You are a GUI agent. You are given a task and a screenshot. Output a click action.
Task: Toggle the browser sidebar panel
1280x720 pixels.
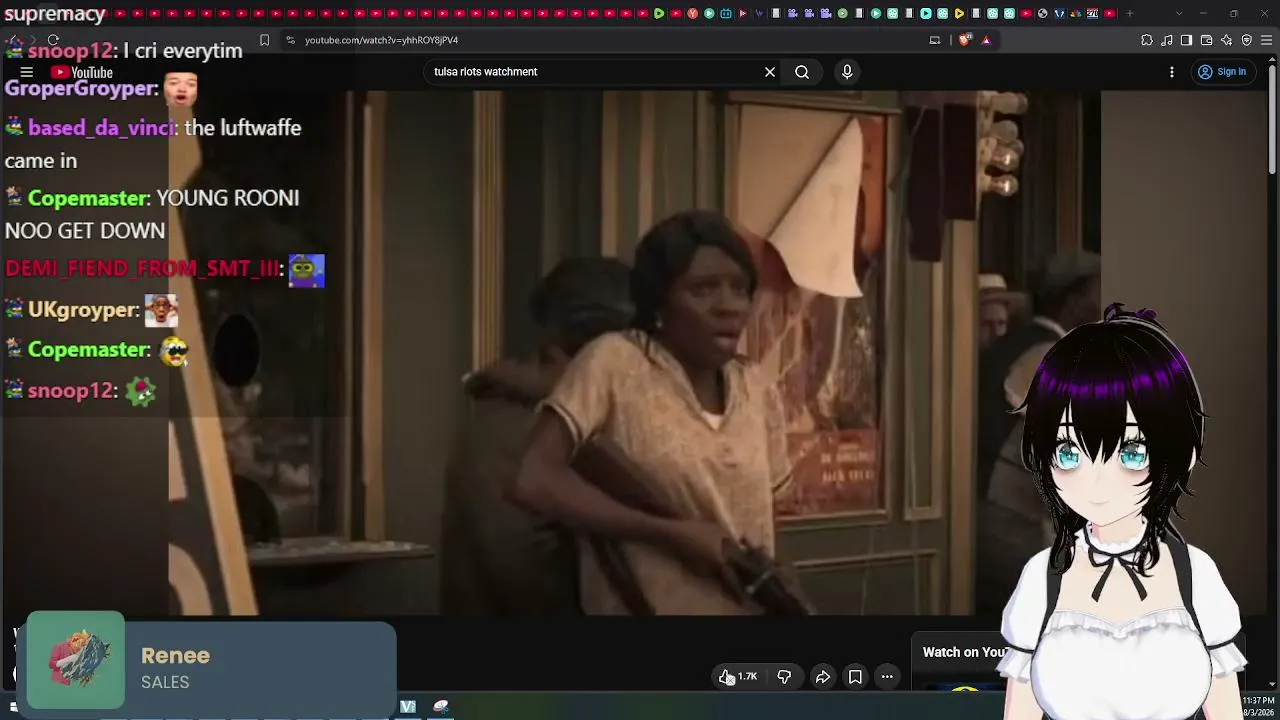click(1186, 40)
